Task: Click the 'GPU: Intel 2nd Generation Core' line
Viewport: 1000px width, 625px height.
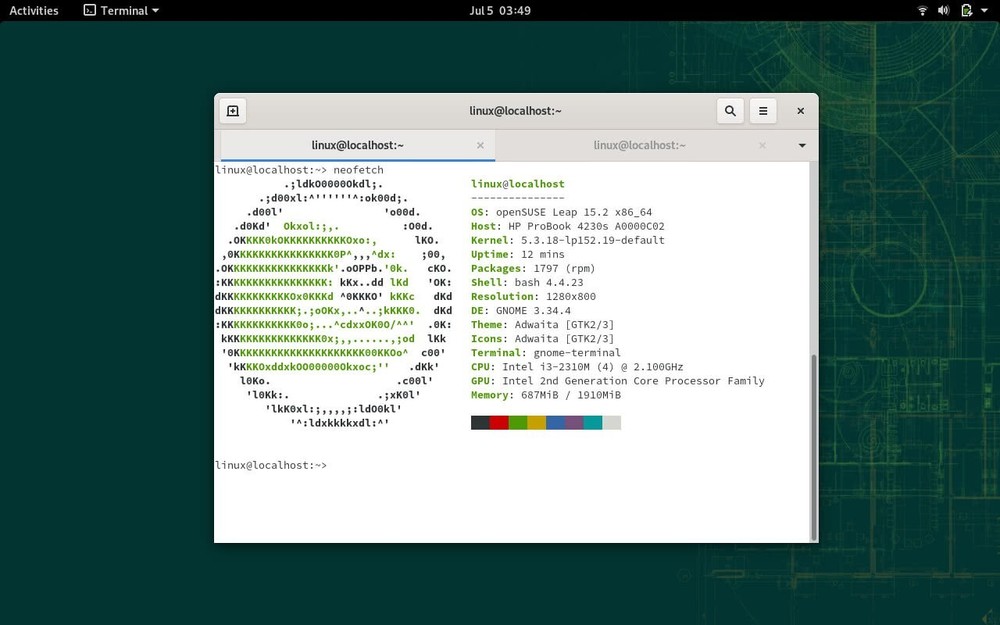Action: coord(618,381)
